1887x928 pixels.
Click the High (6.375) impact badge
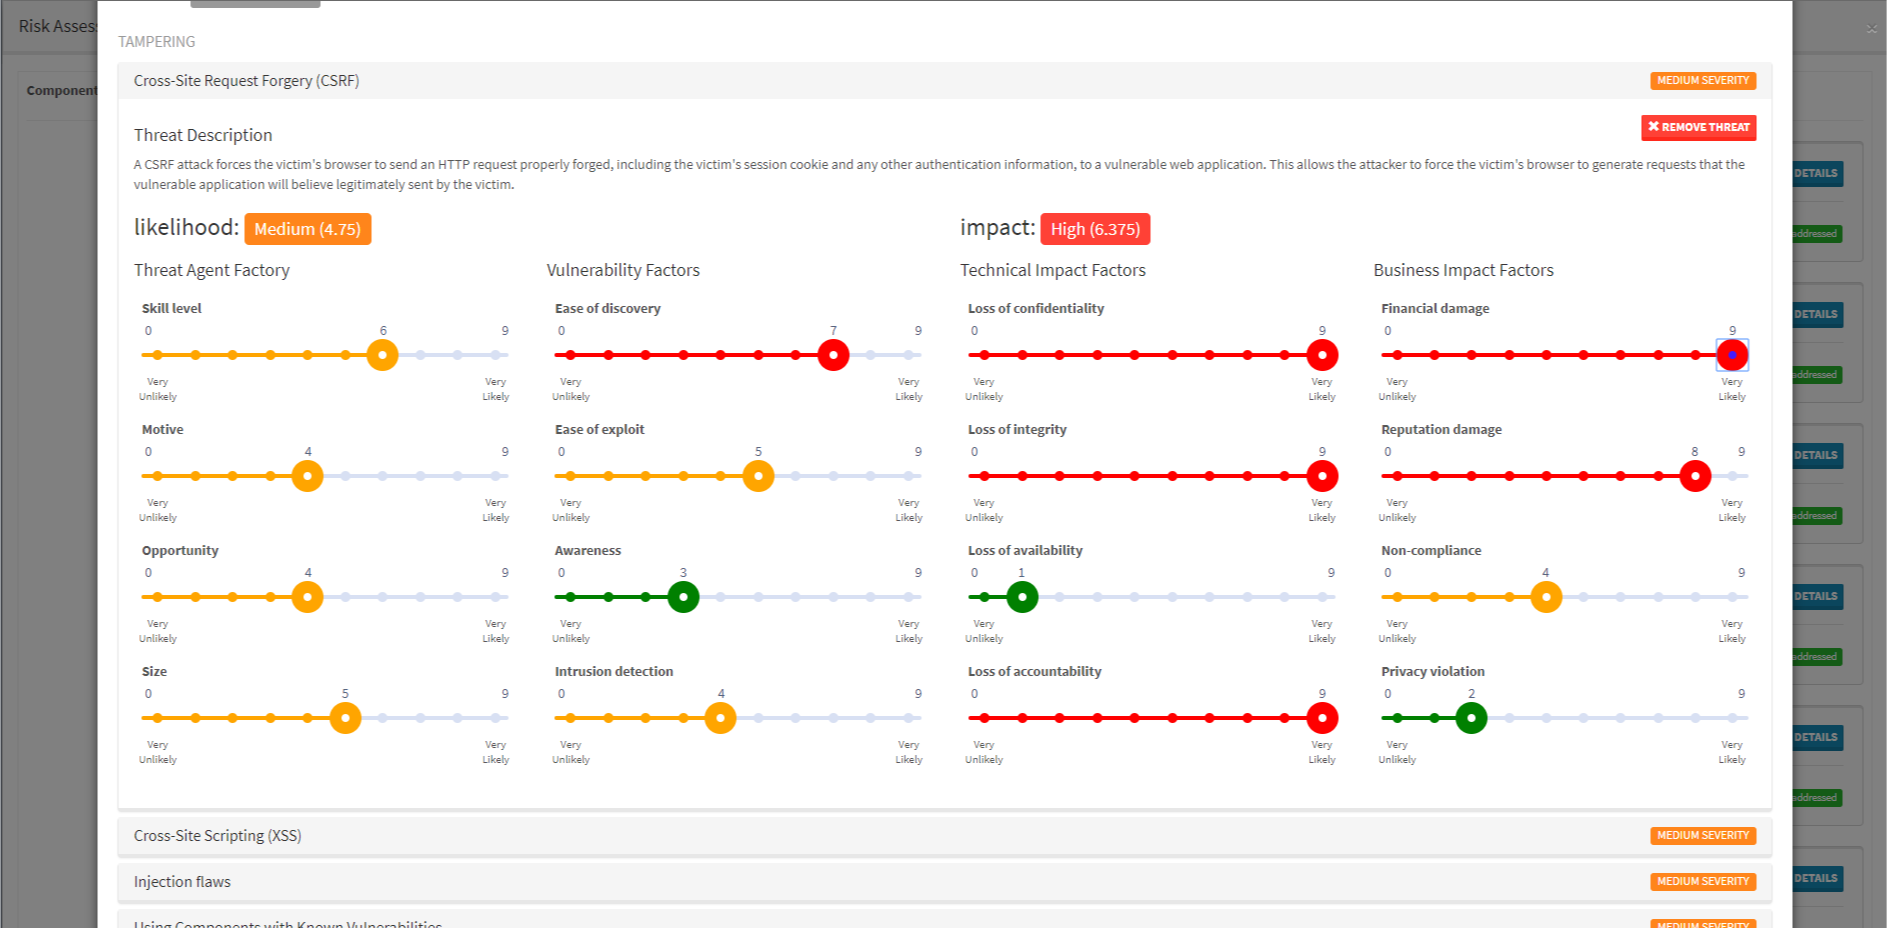point(1095,229)
